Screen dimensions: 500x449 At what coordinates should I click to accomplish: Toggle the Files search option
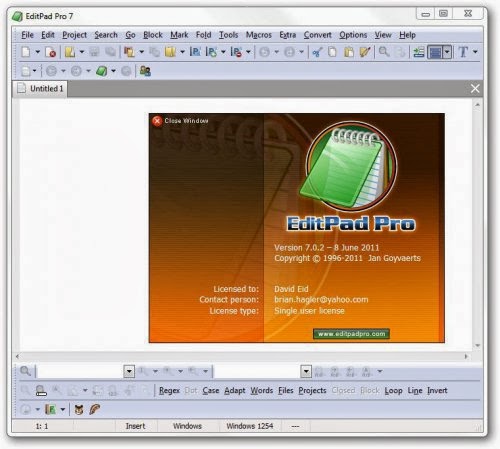286,390
